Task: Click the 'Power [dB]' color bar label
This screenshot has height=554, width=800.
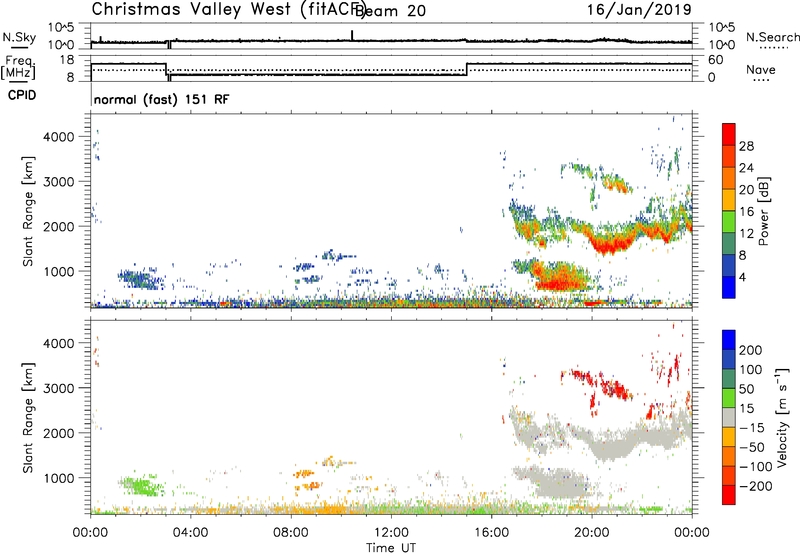Action: pos(764,211)
